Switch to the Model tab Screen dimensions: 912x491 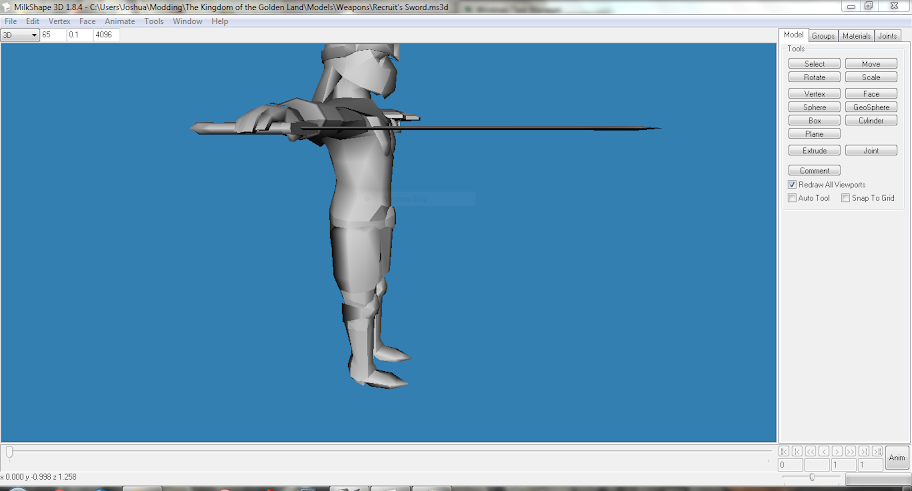click(793, 35)
